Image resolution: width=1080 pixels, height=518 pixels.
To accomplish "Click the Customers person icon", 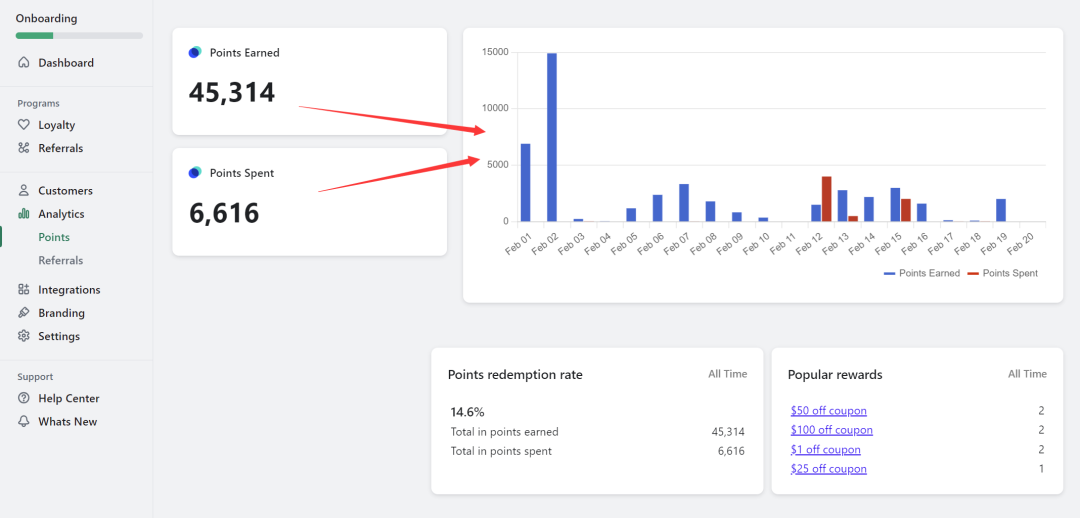I will [x=24, y=191].
